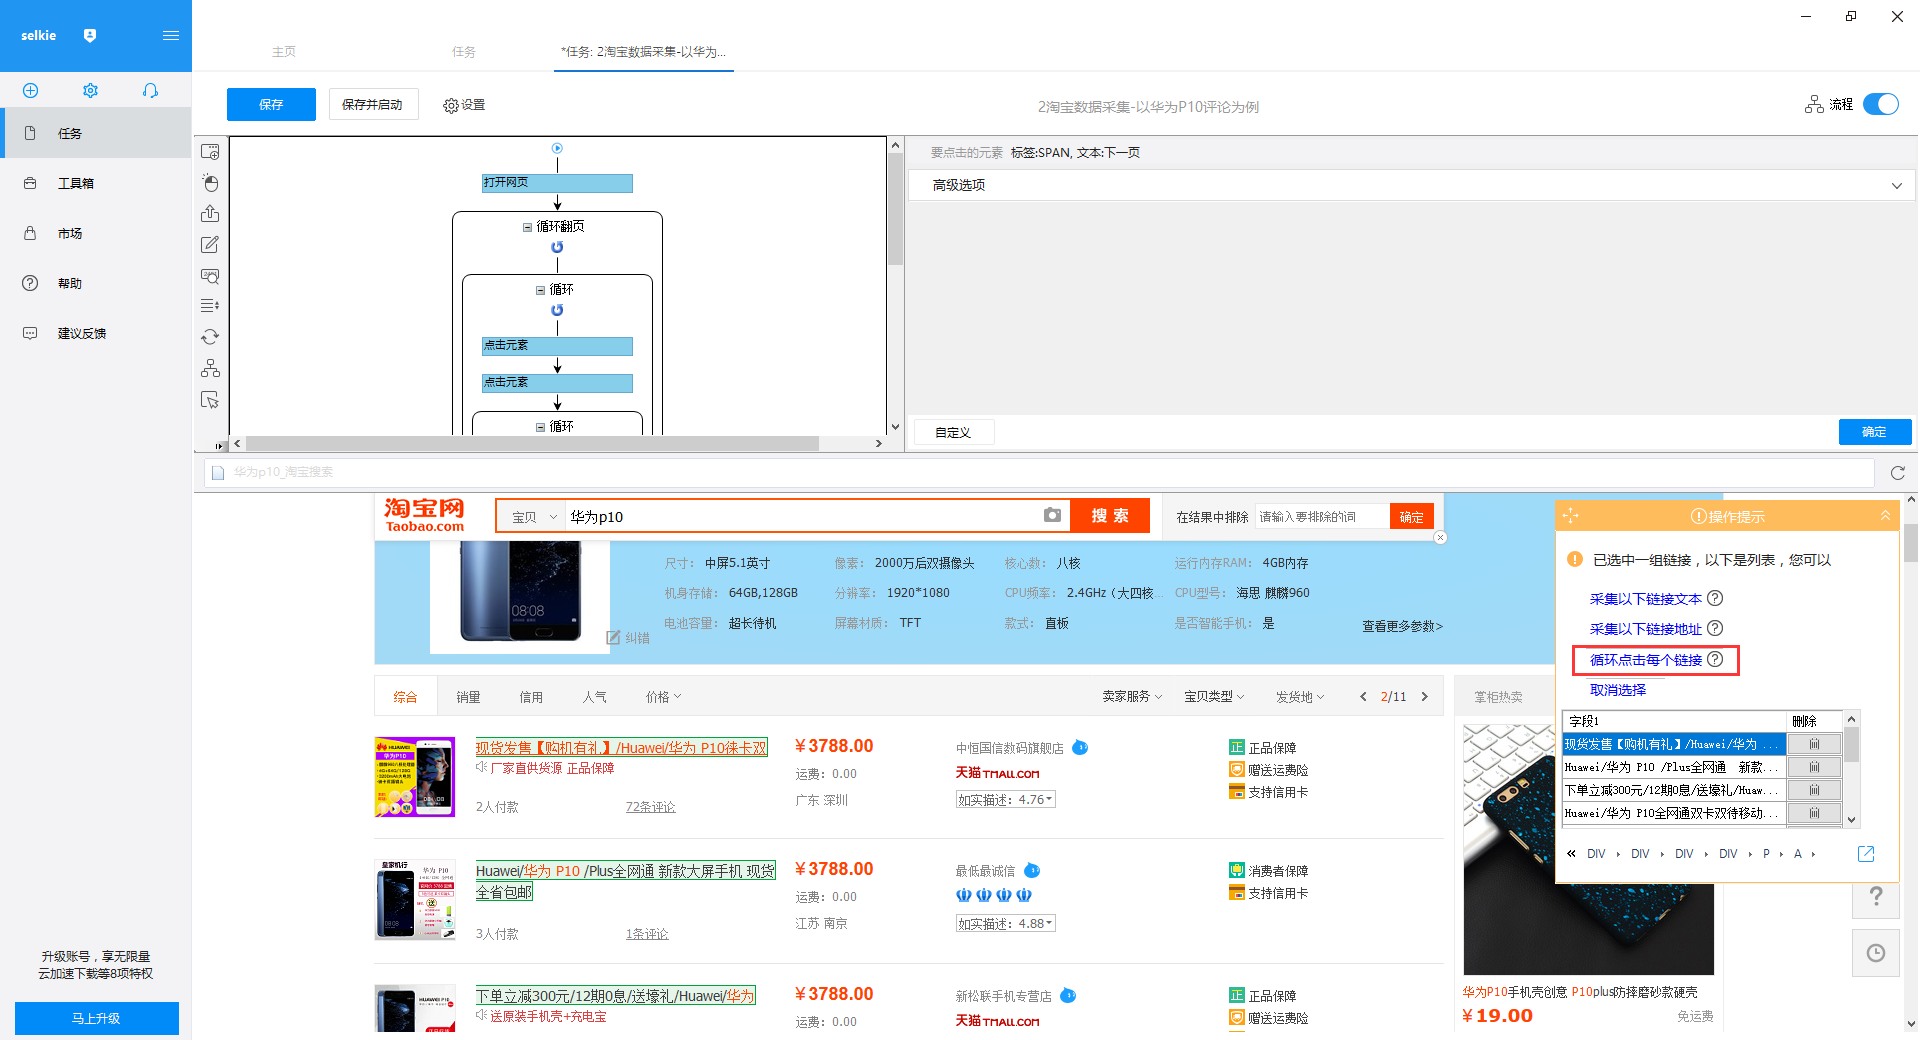Click the workflow canvas vertical scrollbar thumb

click(x=896, y=210)
